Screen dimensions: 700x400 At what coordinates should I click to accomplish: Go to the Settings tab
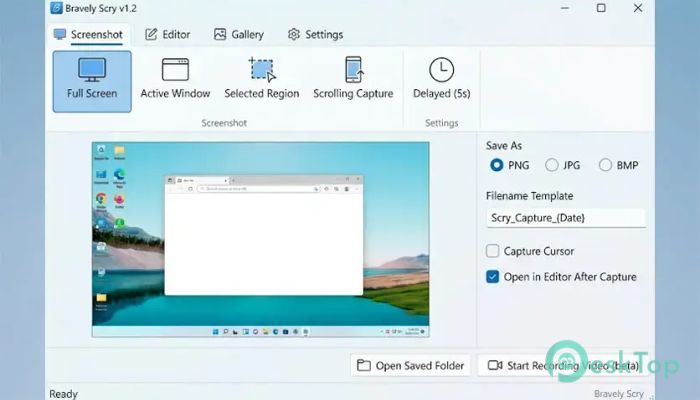click(315, 34)
